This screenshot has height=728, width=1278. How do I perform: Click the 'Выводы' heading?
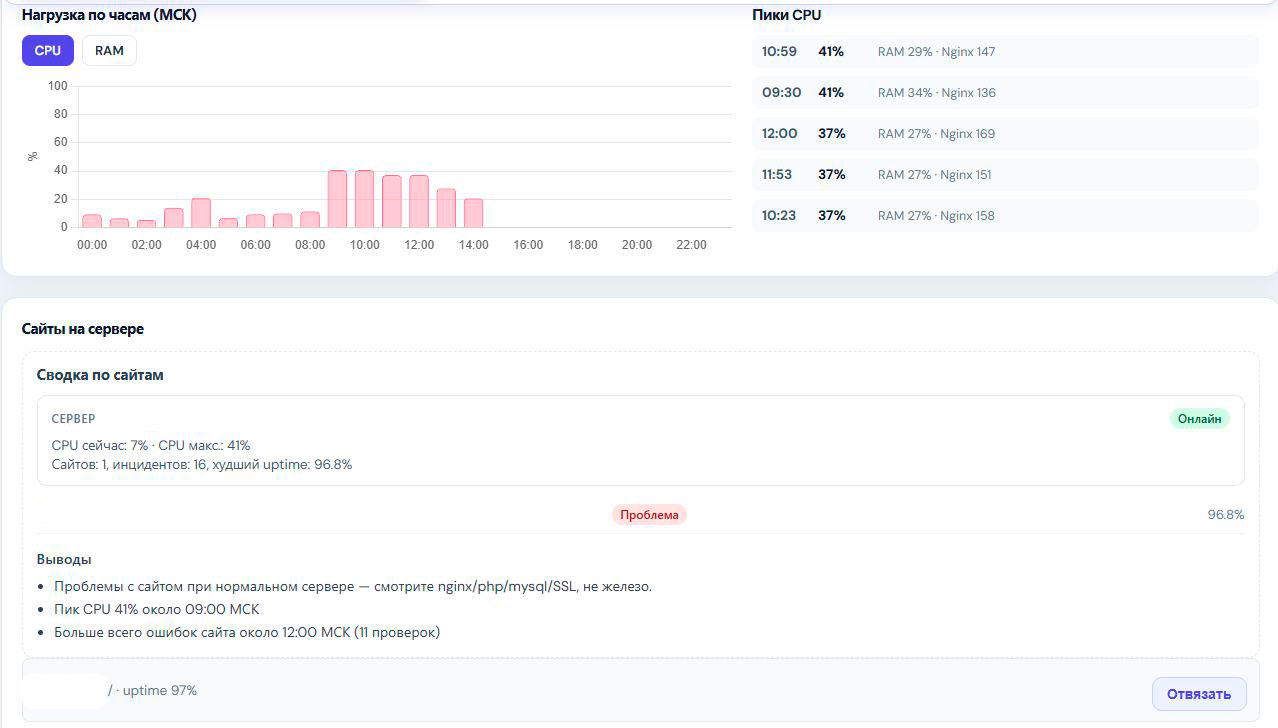pyautogui.click(x=64, y=560)
